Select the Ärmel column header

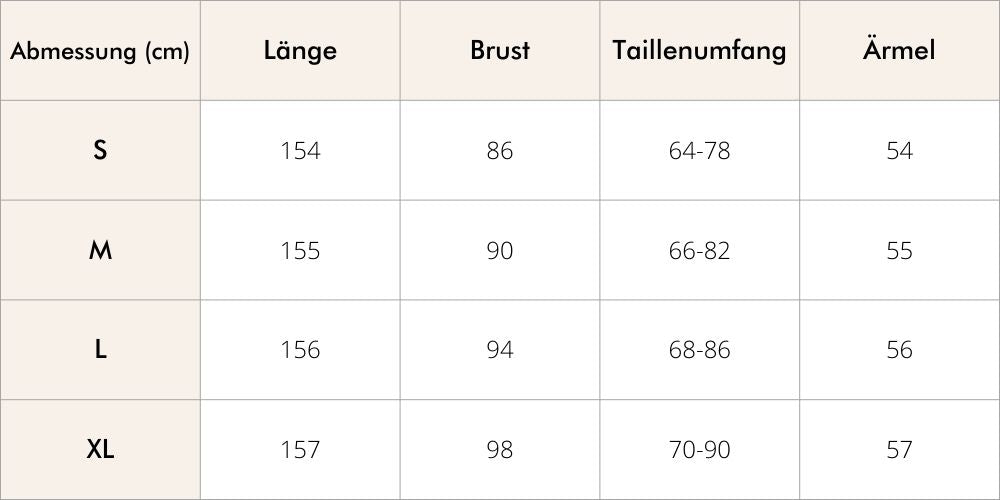pos(899,48)
